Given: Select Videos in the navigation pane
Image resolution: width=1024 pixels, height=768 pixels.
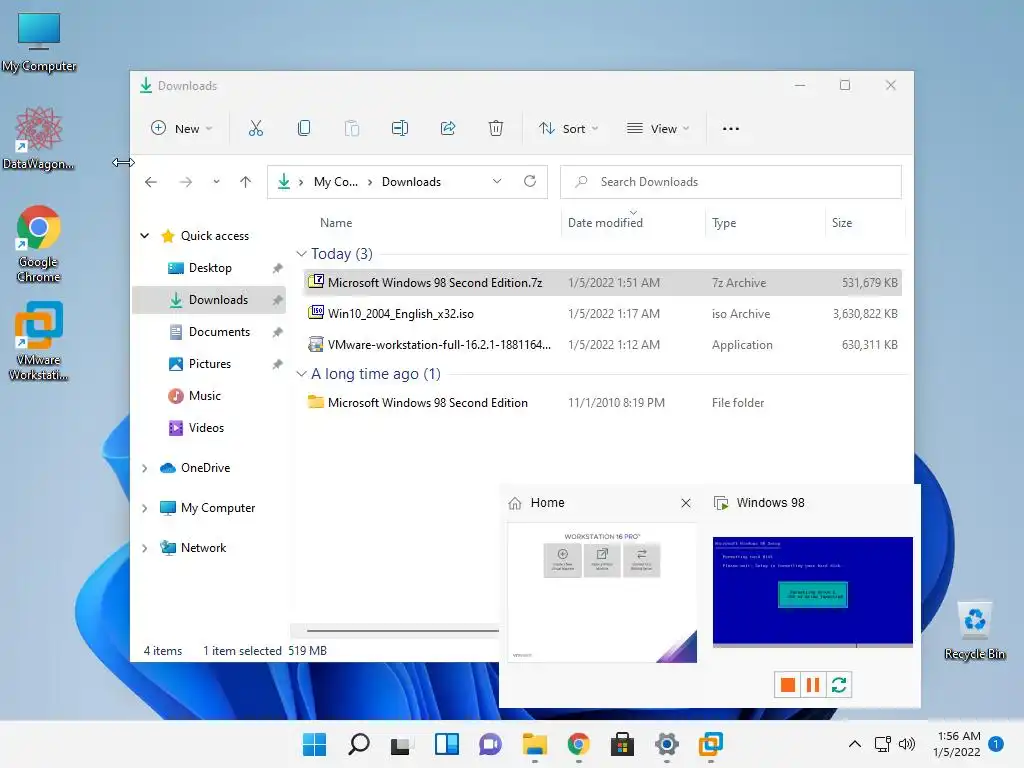Looking at the screenshot, I should (x=209, y=428).
